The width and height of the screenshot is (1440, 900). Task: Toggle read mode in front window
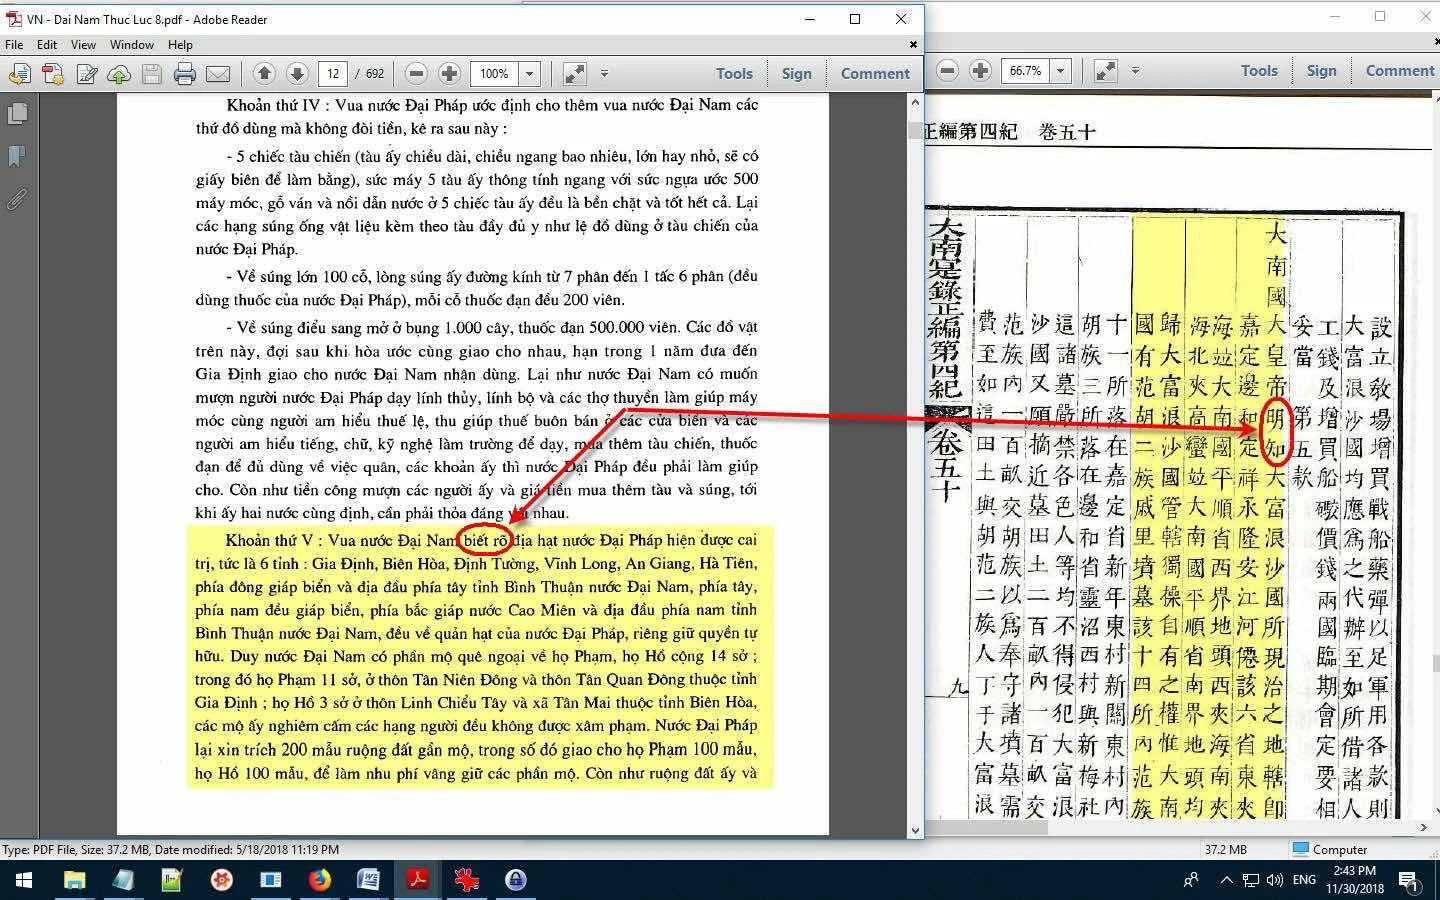(575, 73)
